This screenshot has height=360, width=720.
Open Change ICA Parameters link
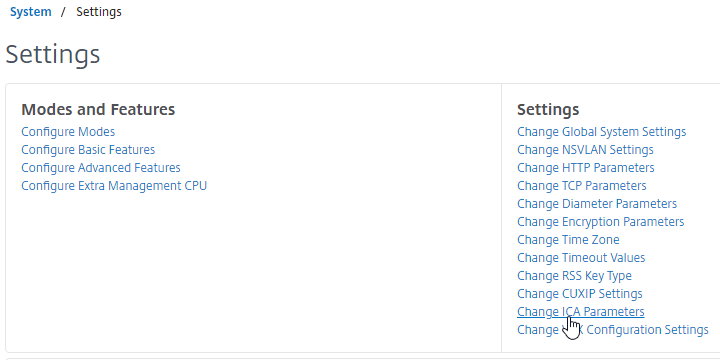click(580, 312)
